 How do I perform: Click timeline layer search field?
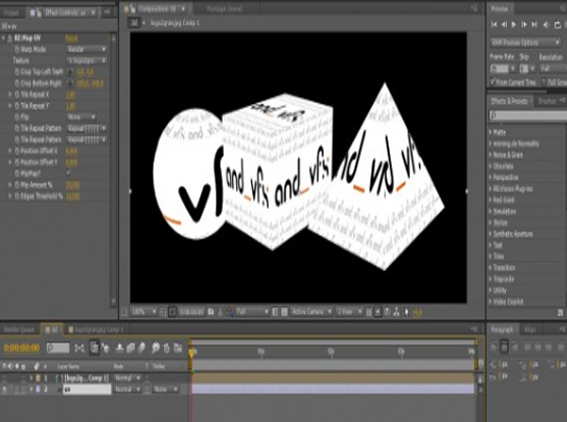(x=58, y=348)
